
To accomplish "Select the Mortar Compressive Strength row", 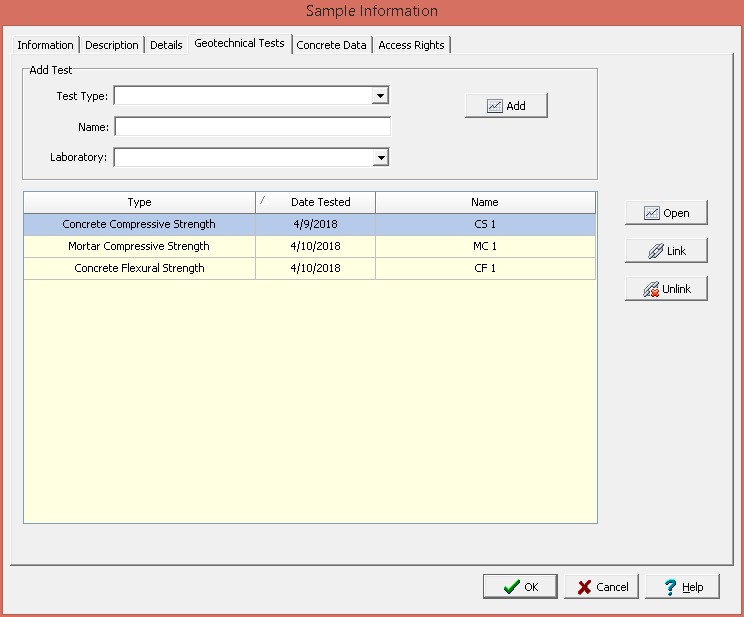I will (x=139, y=246).
